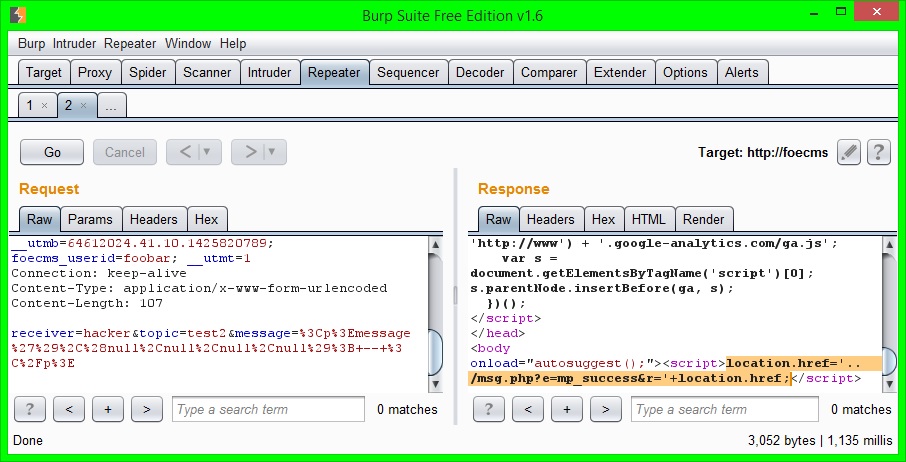
Task: Close Repeater tab 1 with its x
Action: point(45,106)
